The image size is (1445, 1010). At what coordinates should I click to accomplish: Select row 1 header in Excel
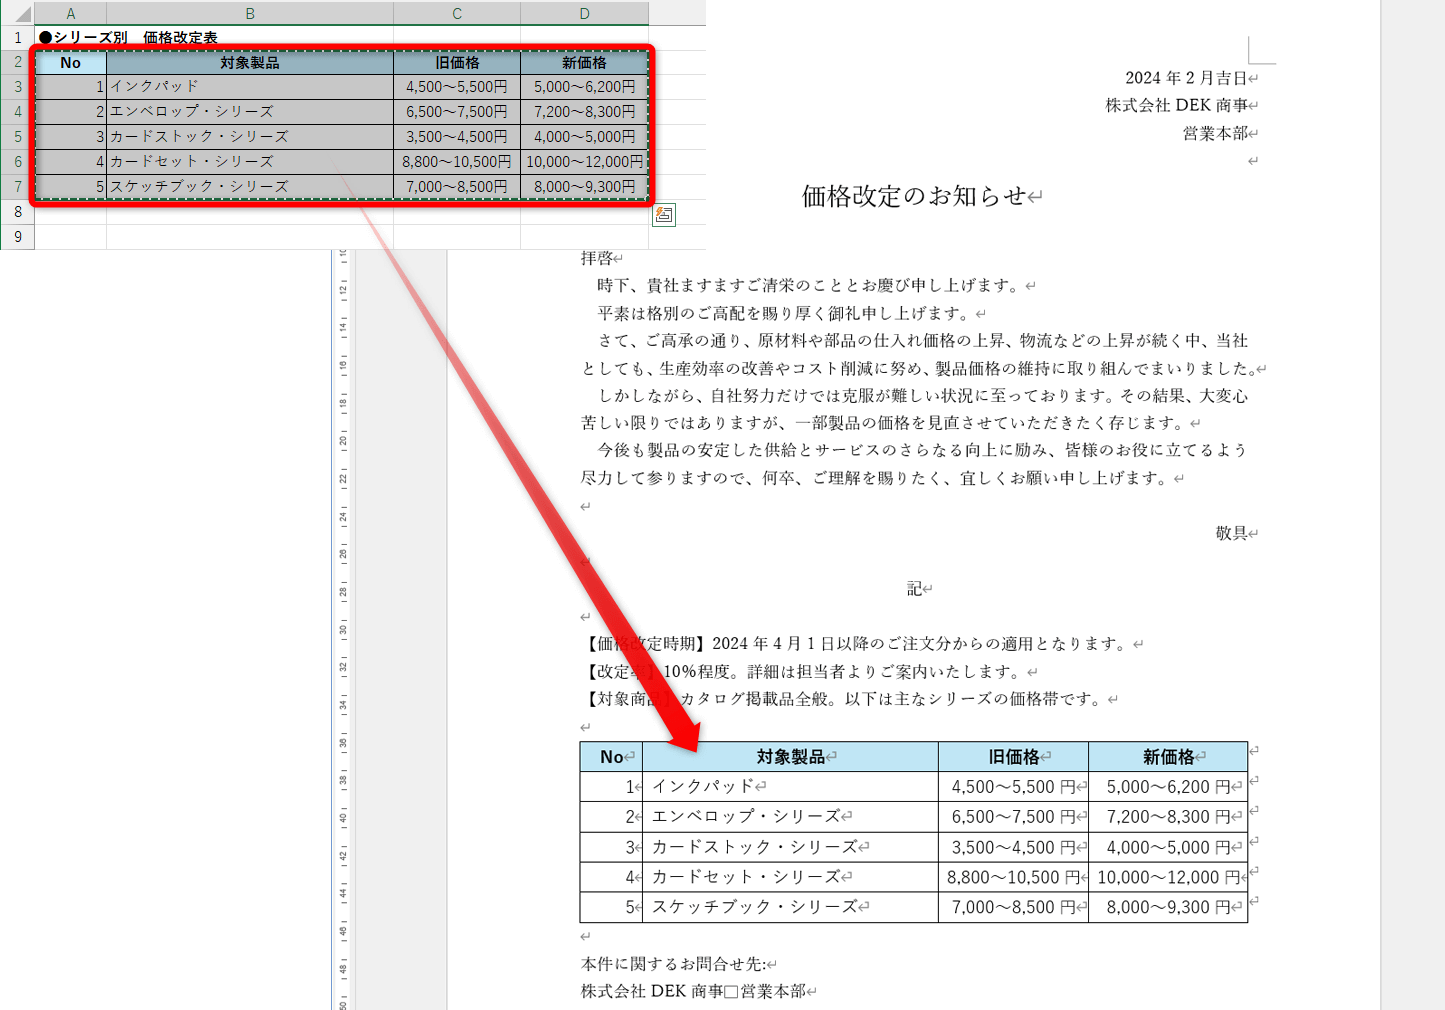18,38
